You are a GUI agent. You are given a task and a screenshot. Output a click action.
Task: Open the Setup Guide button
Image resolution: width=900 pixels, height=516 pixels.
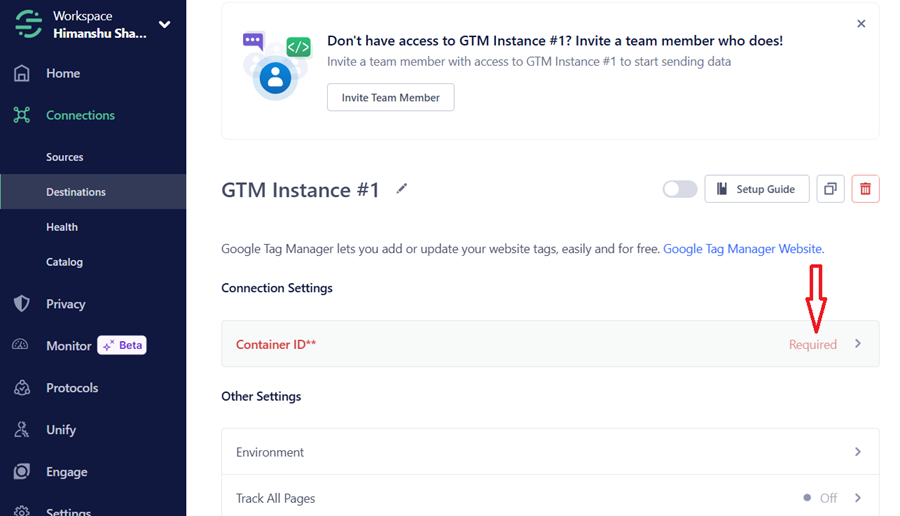[757, 189]
